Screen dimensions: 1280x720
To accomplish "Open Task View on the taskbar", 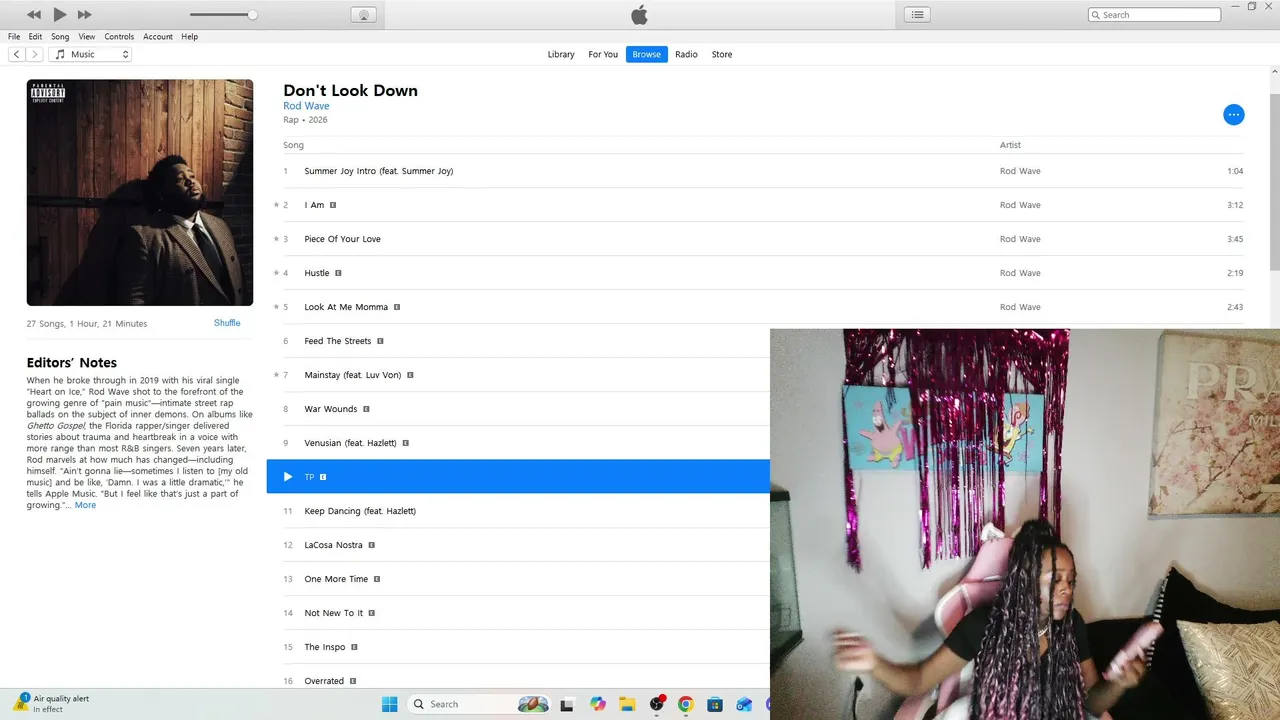I will [567, 704].
